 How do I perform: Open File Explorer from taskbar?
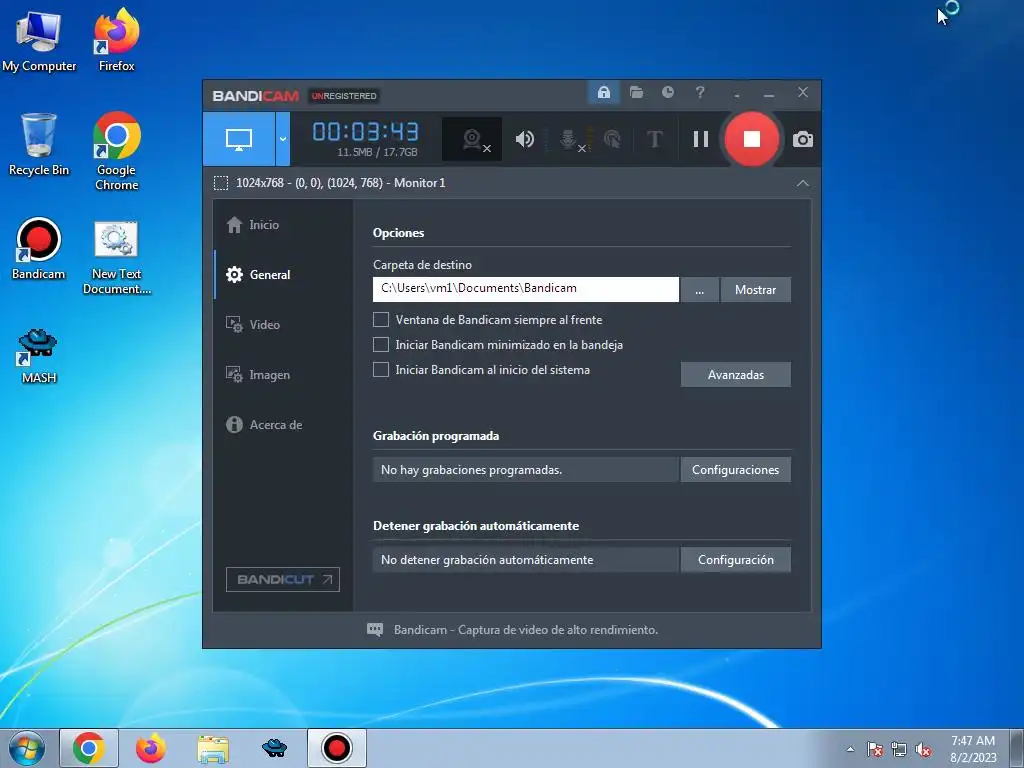[x=213, y=749]
